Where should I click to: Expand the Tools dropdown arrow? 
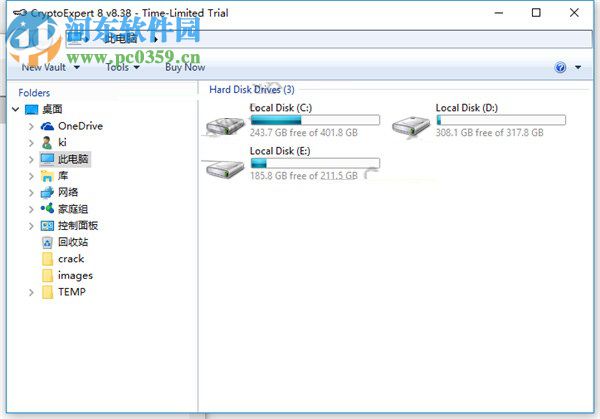[x=136, y=68]
